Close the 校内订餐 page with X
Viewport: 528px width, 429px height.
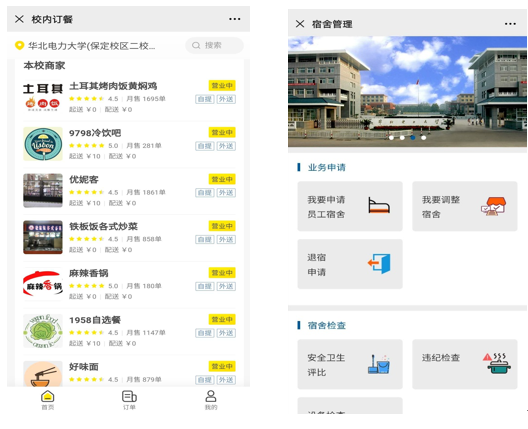pyautogui.click(x=19, y=19)
